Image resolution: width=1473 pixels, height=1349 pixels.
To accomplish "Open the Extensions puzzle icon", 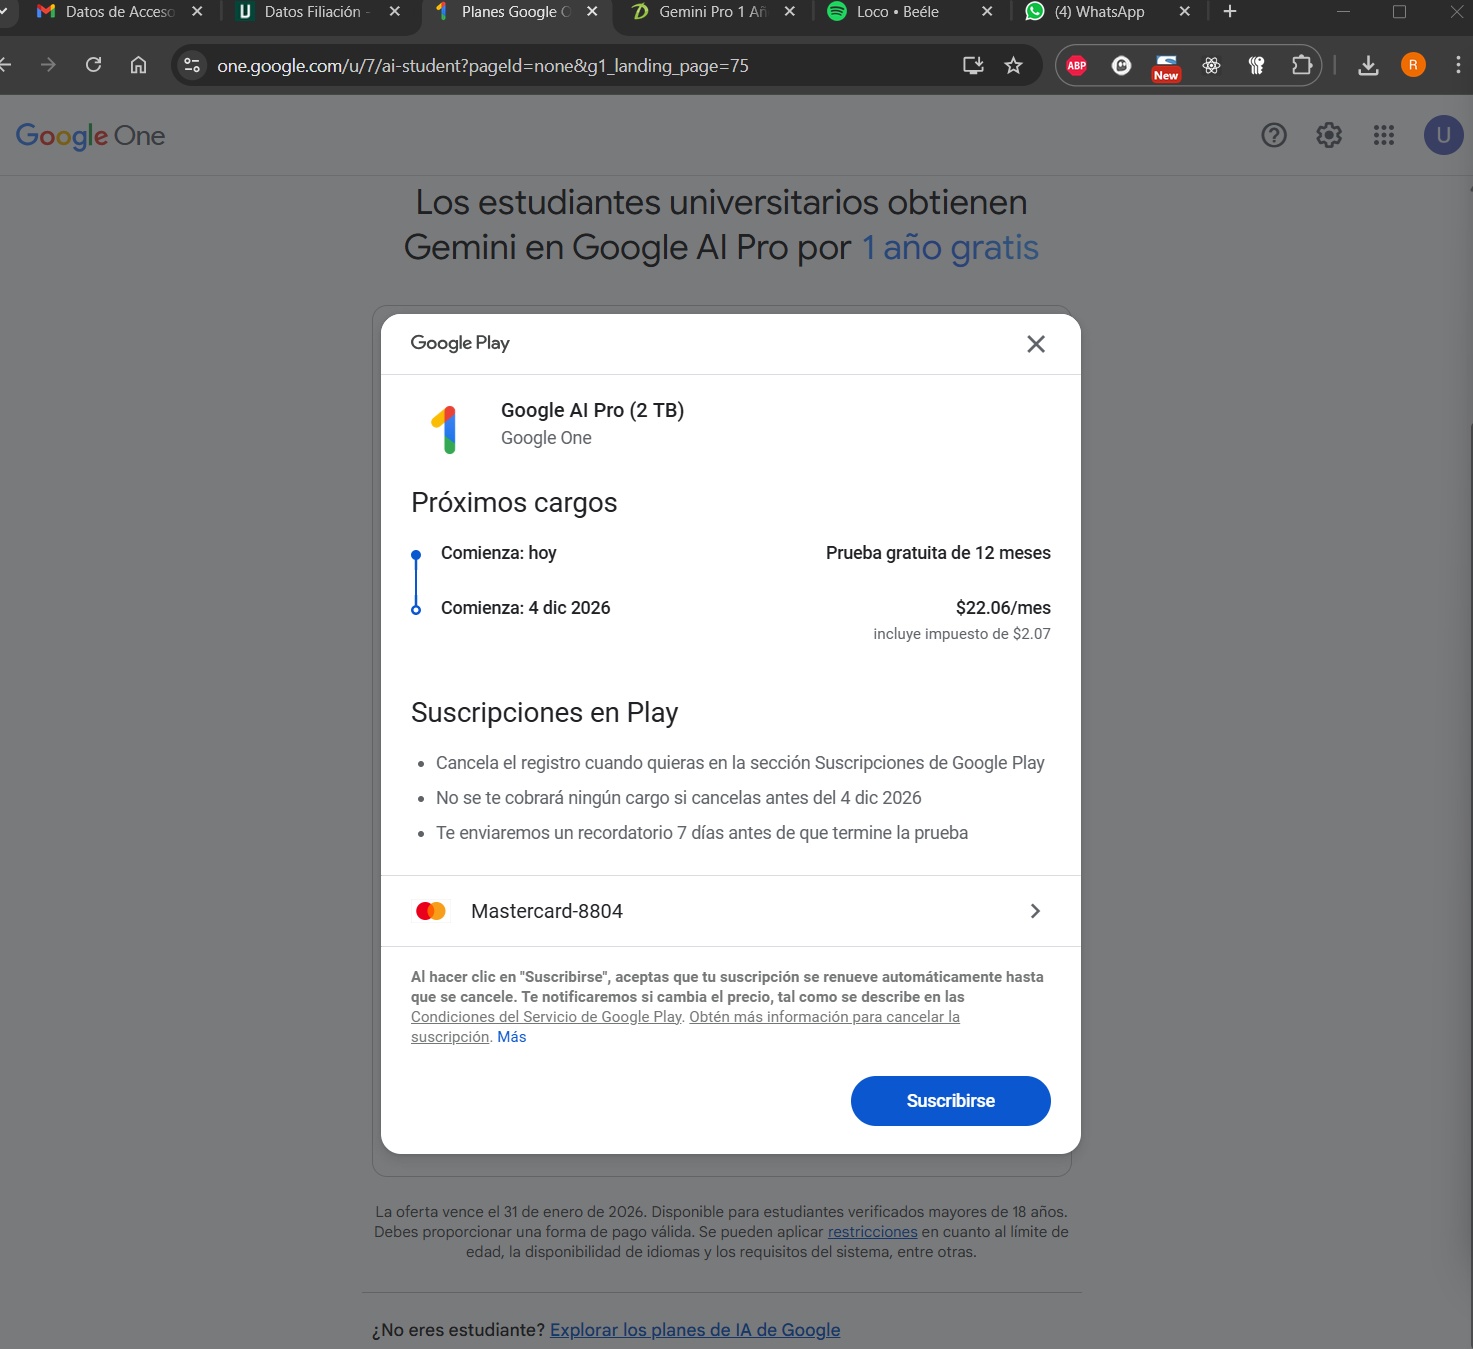I will [x=1301, y=66].
